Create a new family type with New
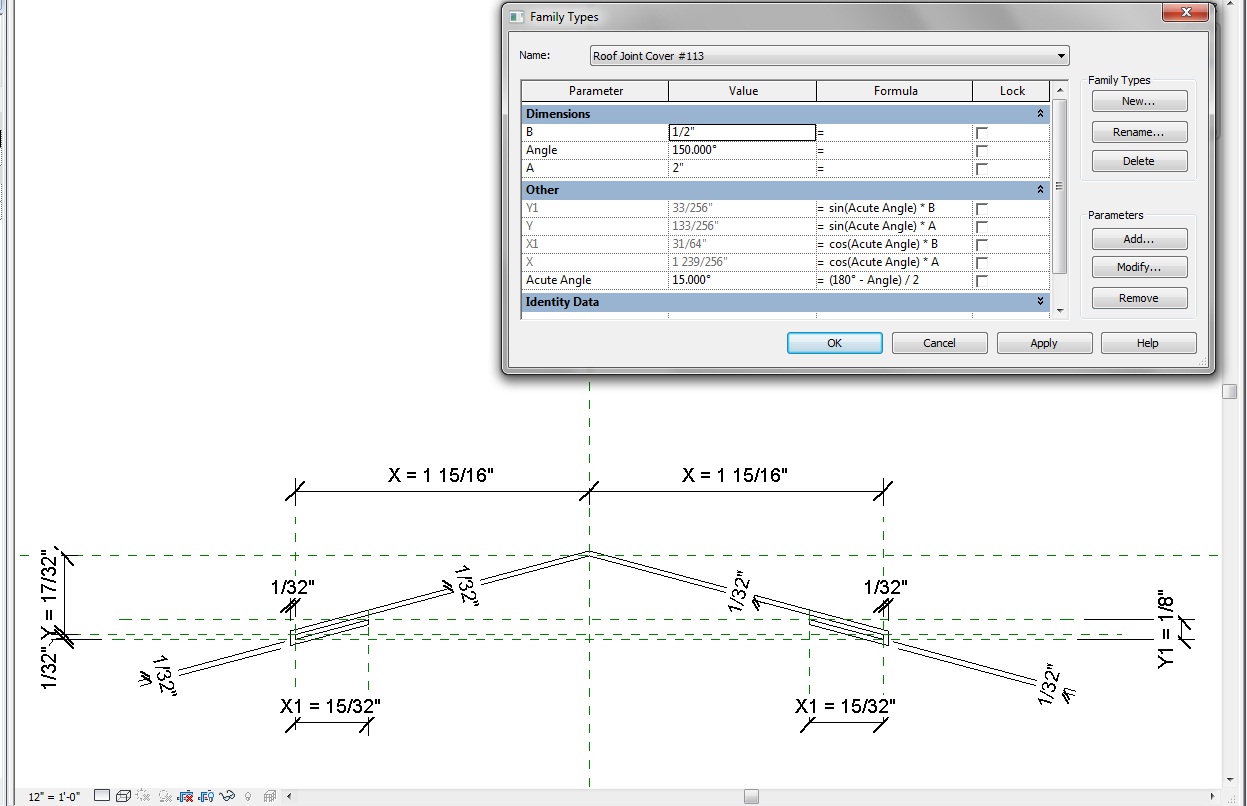Screen dimensions: 1247x806 (x=1139, y=100)
